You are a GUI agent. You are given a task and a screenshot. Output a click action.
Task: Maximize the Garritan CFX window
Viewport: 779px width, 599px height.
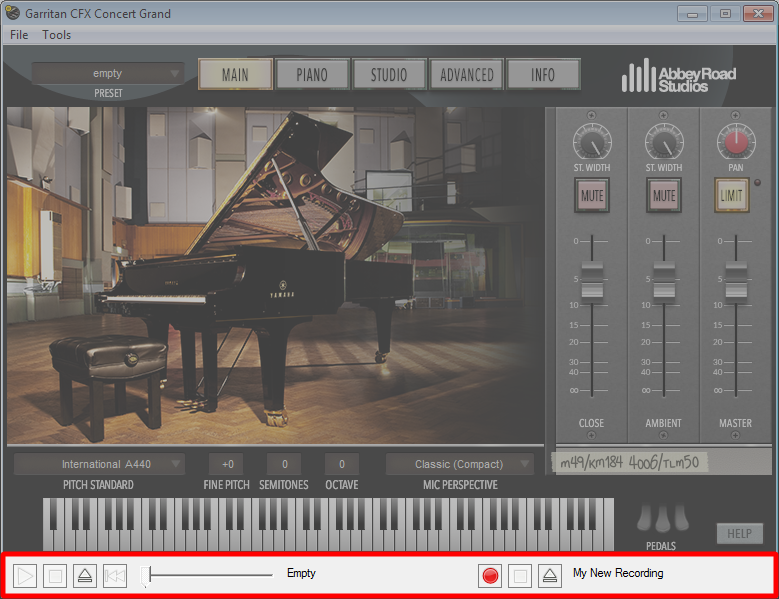tap(725, 14)
